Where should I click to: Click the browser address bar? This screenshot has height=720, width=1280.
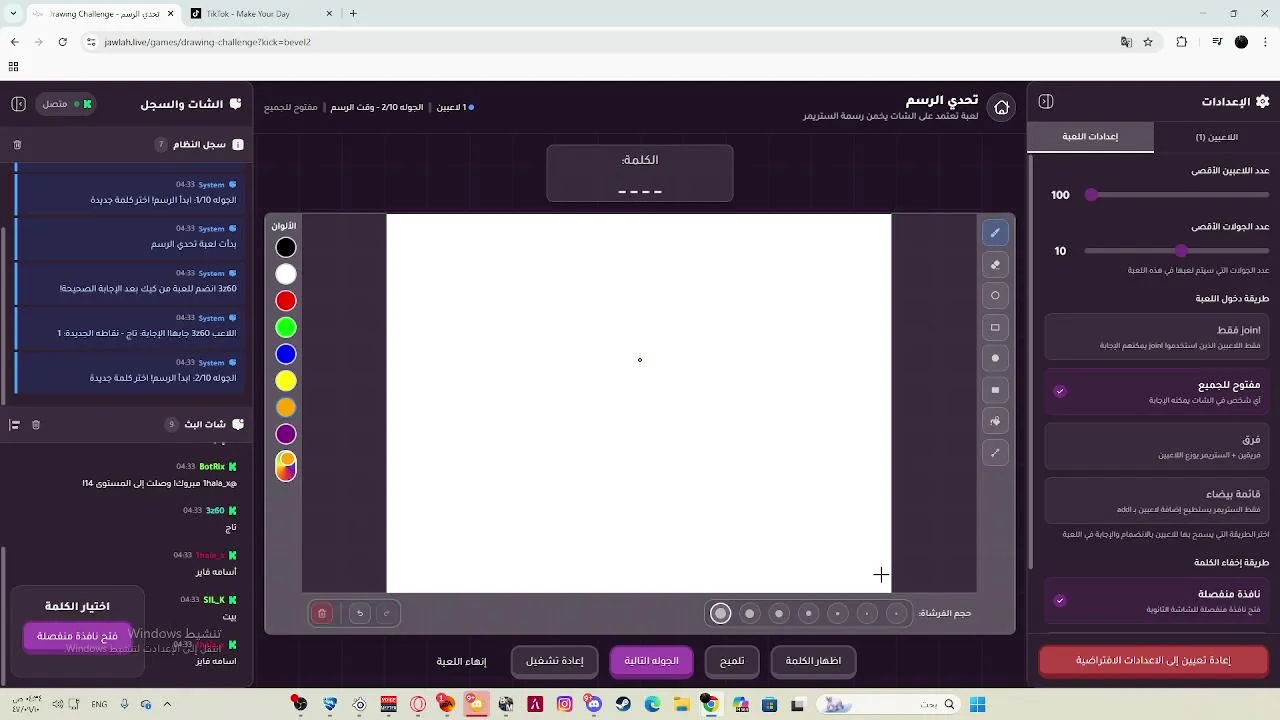pos(600,42)
